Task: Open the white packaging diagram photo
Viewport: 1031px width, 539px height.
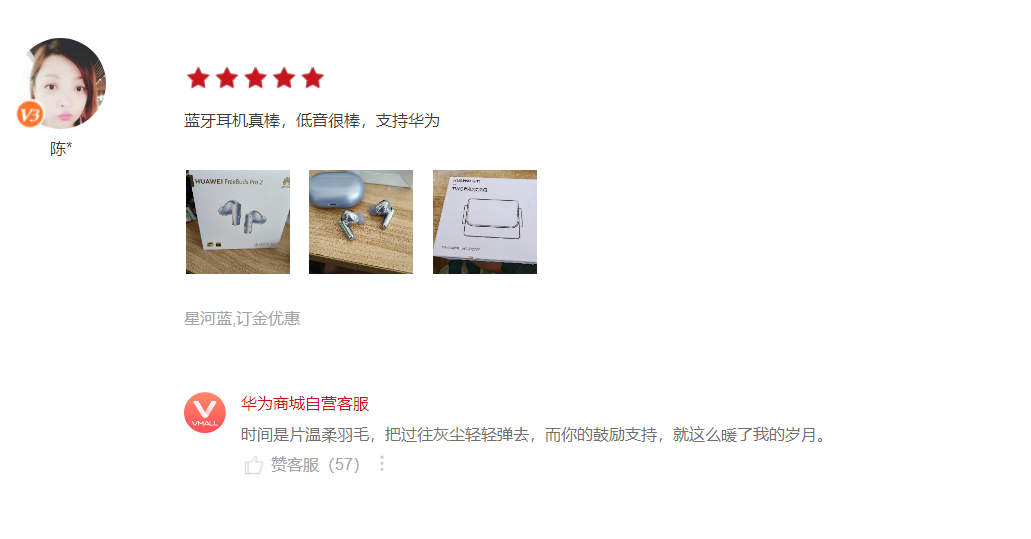Action: point(485,222)
